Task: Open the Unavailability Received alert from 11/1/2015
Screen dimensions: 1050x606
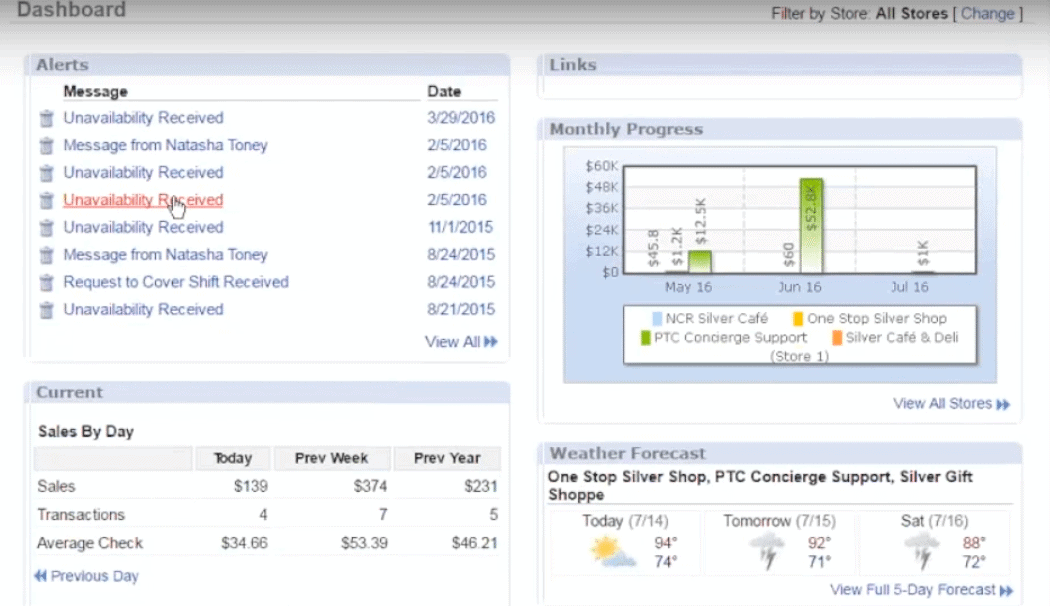Action: (x=143, y=228)
